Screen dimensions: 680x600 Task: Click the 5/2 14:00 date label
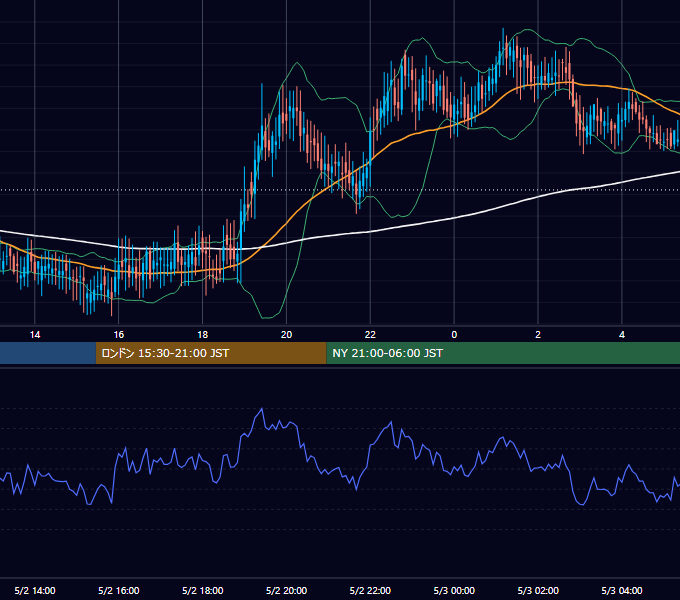35,590
